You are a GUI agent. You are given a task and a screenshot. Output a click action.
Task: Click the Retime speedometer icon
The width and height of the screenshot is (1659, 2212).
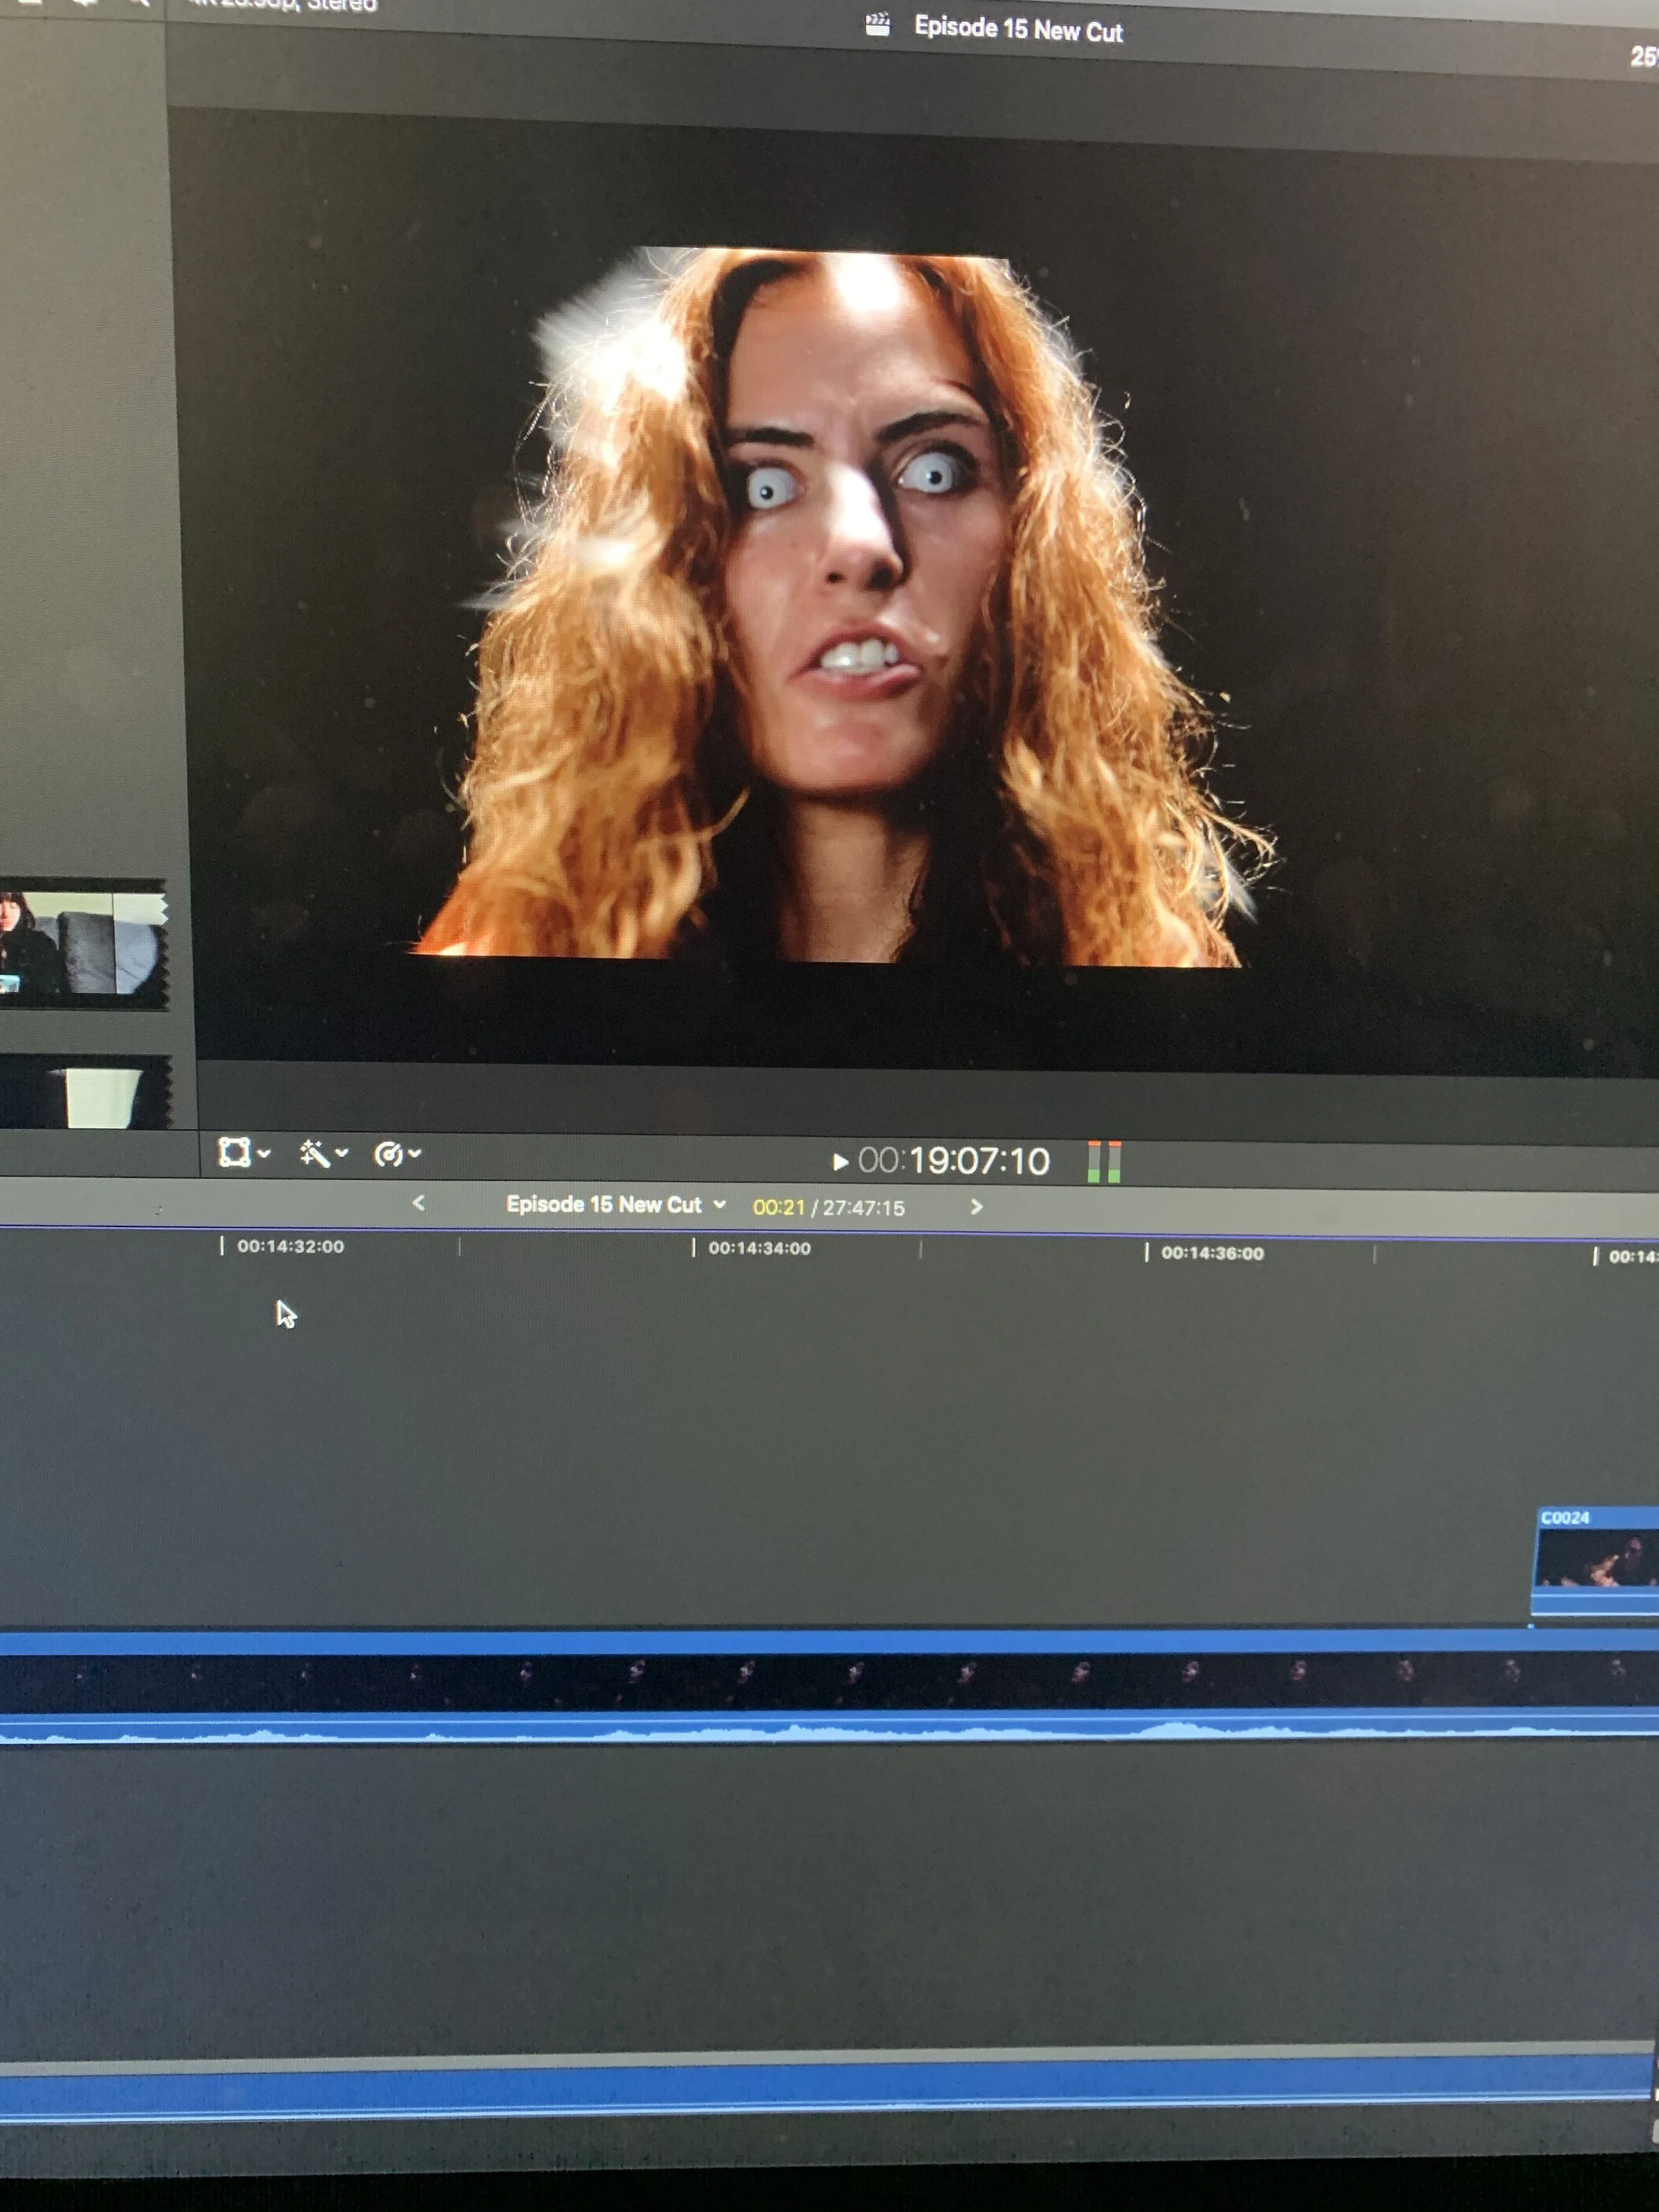click(x=388, y=1155)
